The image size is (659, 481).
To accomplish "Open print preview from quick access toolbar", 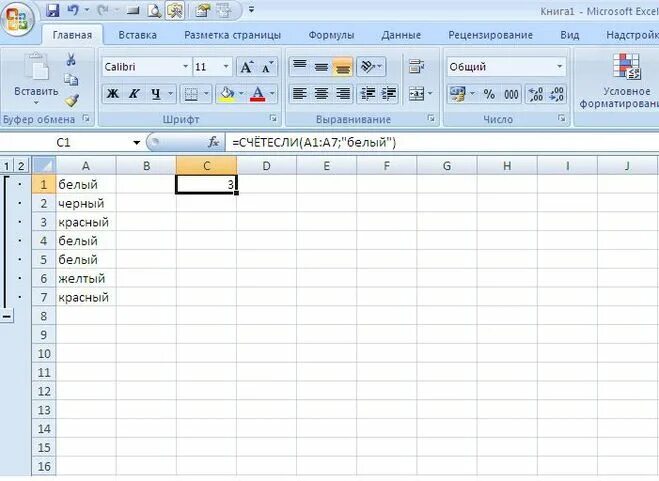I will click(x=154, y=11).
